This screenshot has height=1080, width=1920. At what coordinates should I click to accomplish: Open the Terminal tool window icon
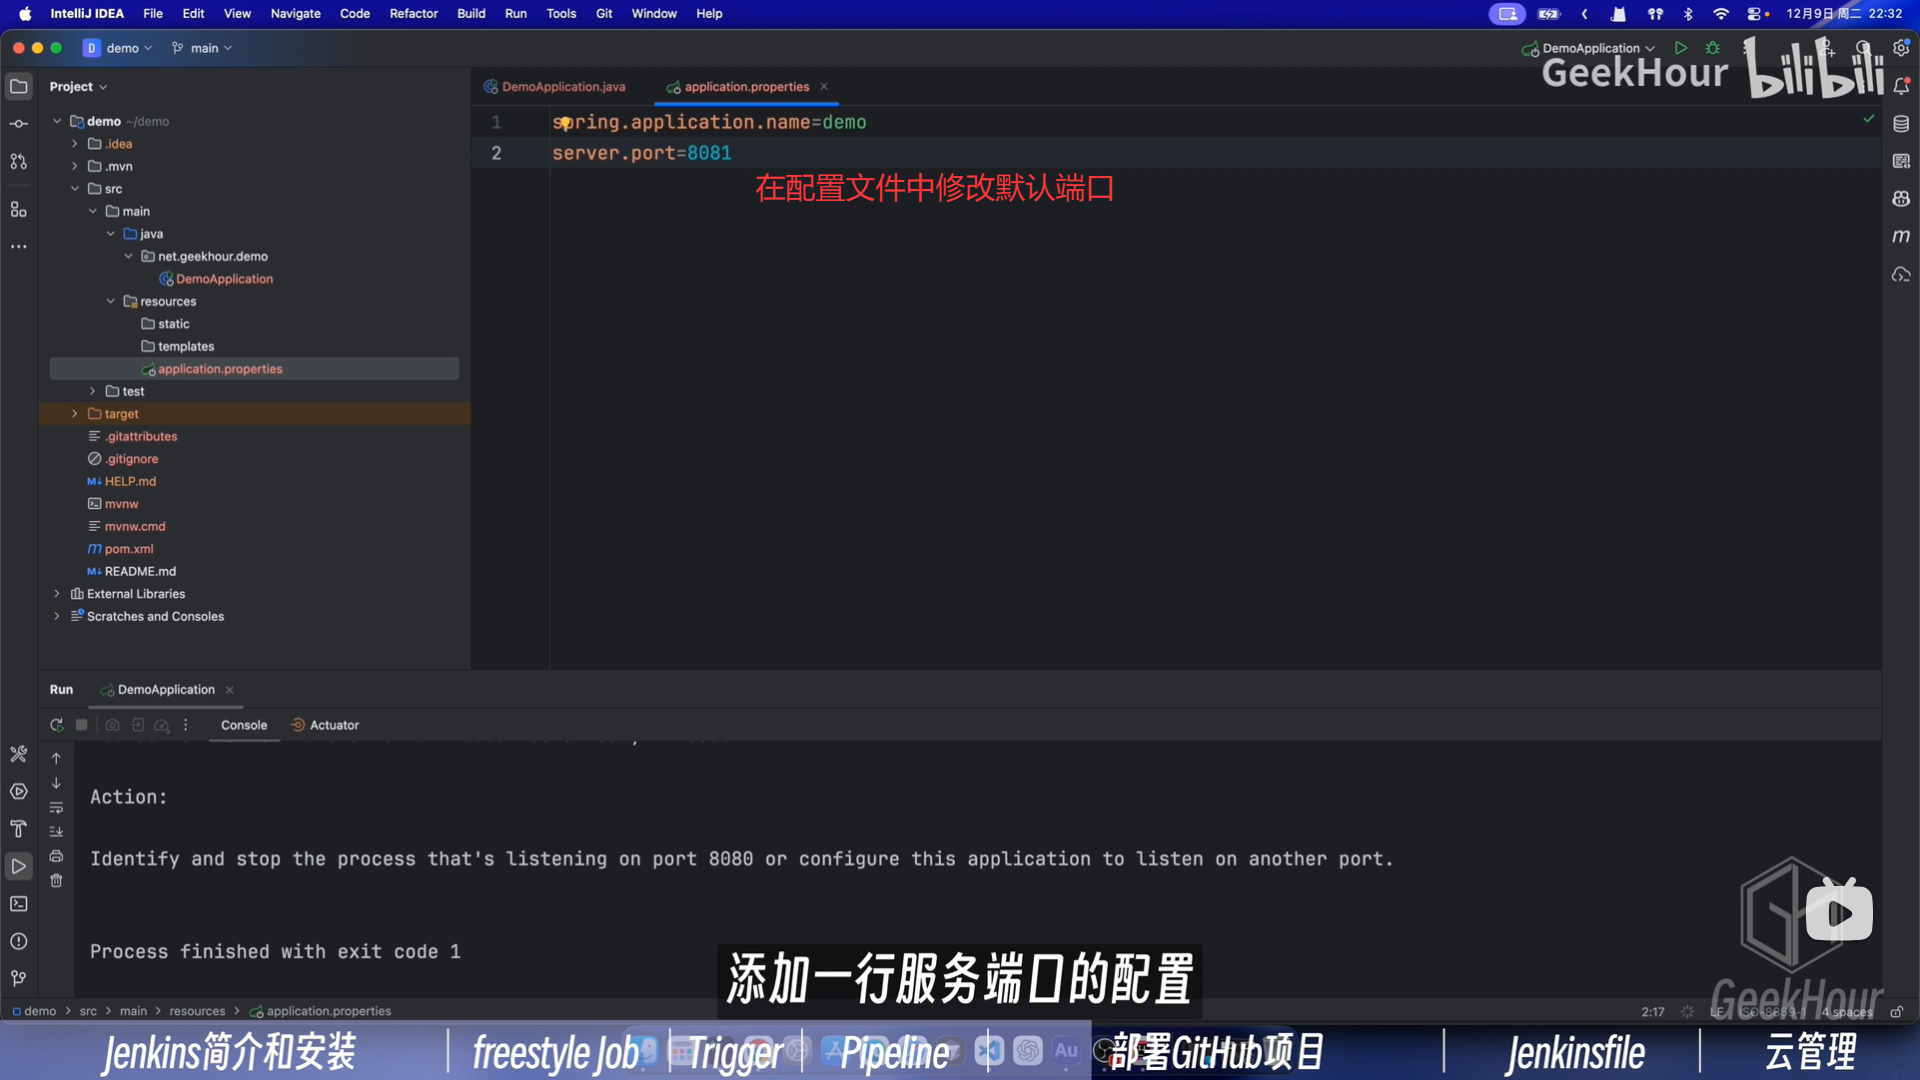[18, 904]
